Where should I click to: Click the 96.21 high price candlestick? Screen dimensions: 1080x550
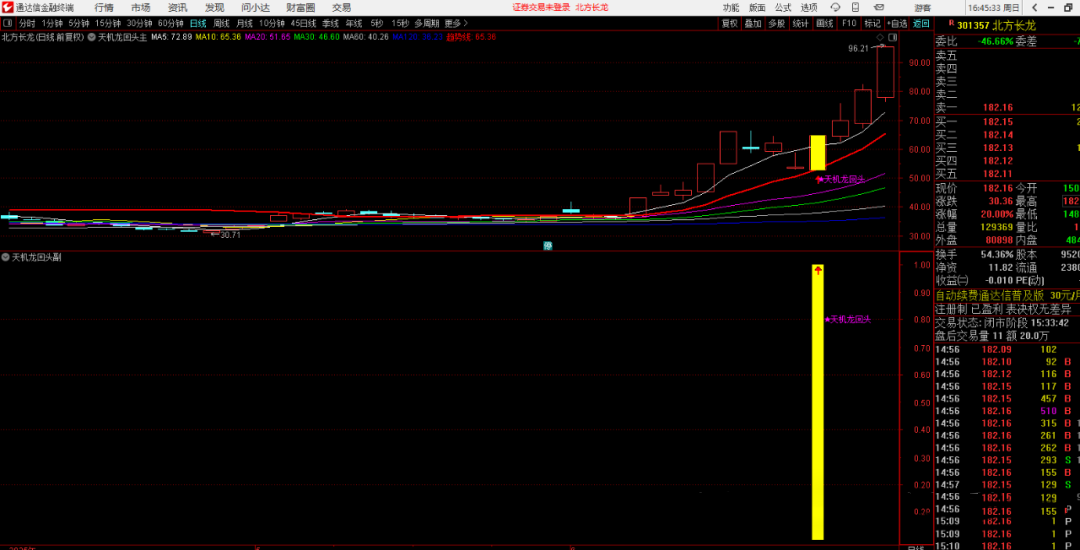click(x=885, y=72)
